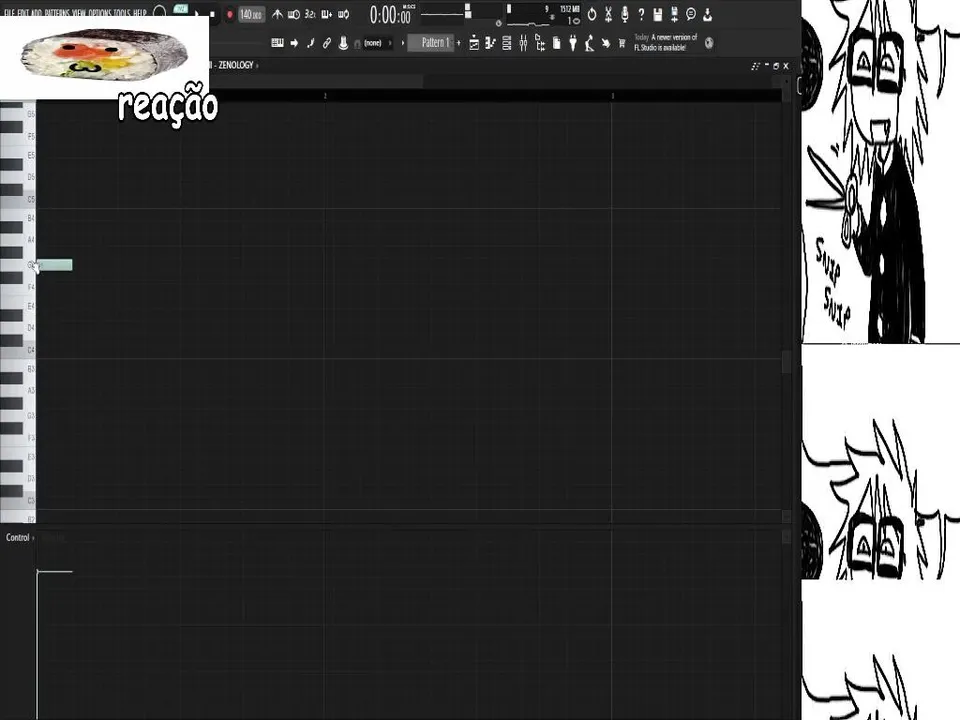The height and width of the screenshot is (720, 960).
Task: Click the C4 piano key
Action: coord(18,350)
